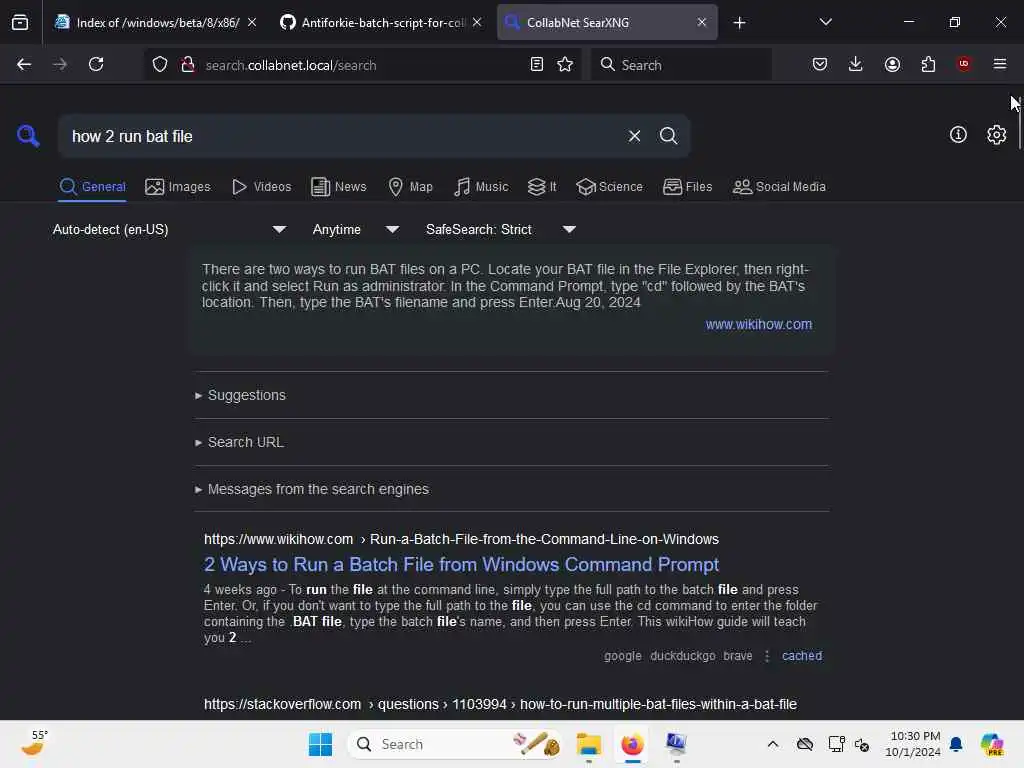Open www.wikihow.com answer source link

coord(759,325)
